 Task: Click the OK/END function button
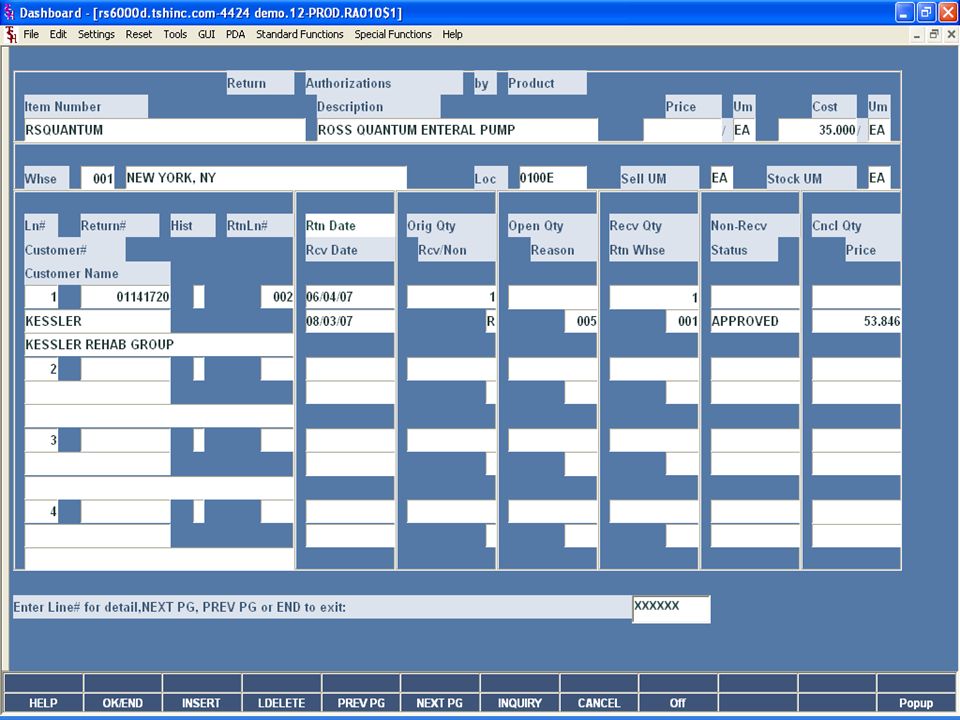click(122, 703)
